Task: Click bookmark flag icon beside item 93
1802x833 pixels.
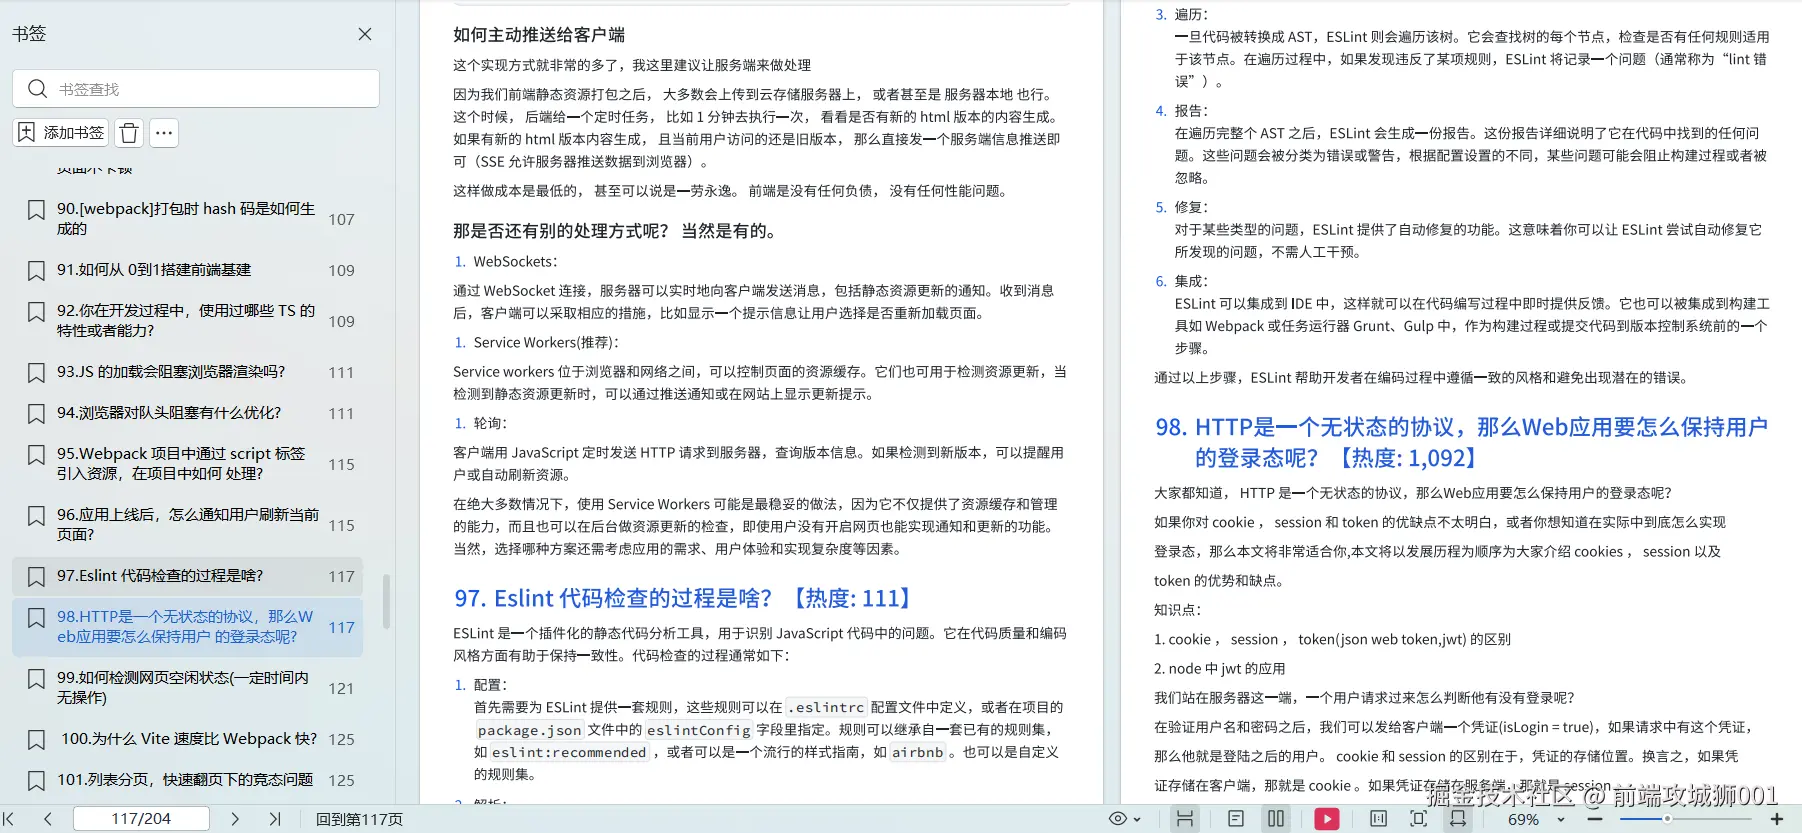Action: [x=36, y=373]
